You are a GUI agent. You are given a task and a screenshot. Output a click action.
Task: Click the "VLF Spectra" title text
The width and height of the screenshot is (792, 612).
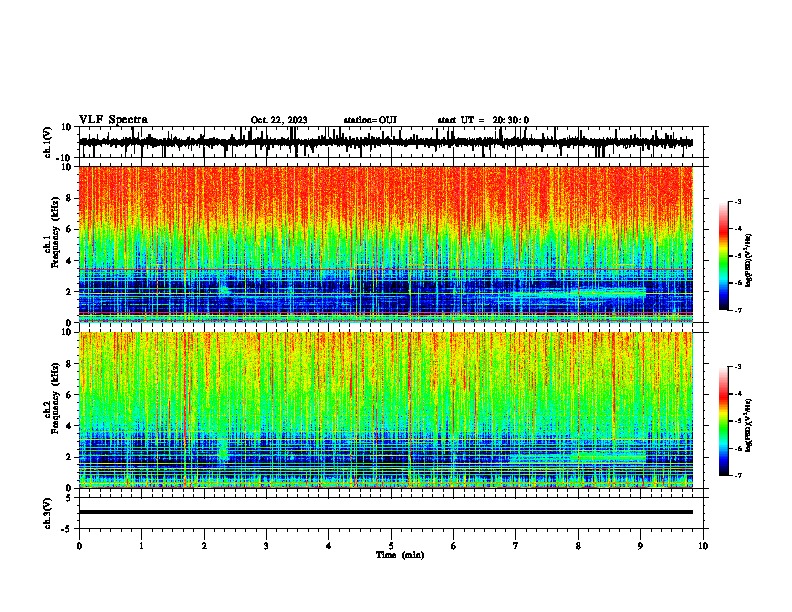[x=113, y=120]
